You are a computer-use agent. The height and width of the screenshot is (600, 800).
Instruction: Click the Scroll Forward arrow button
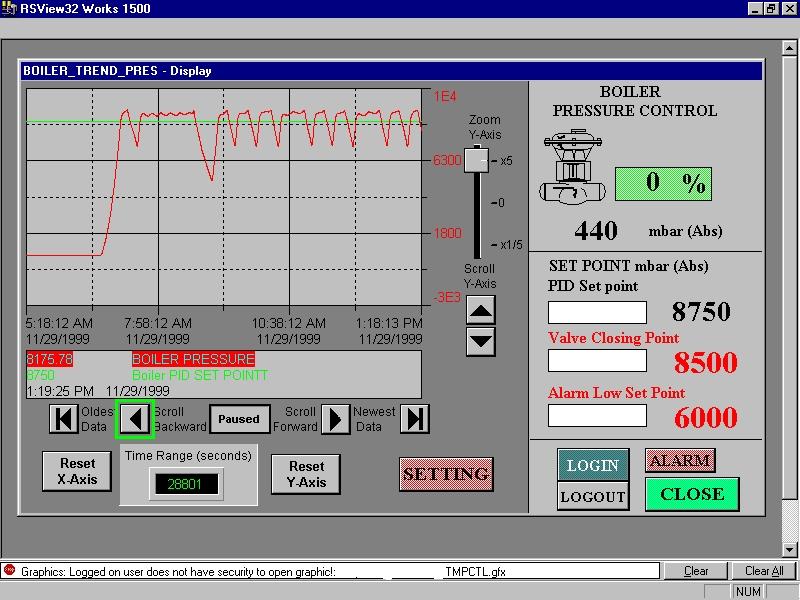click(335, 419)
